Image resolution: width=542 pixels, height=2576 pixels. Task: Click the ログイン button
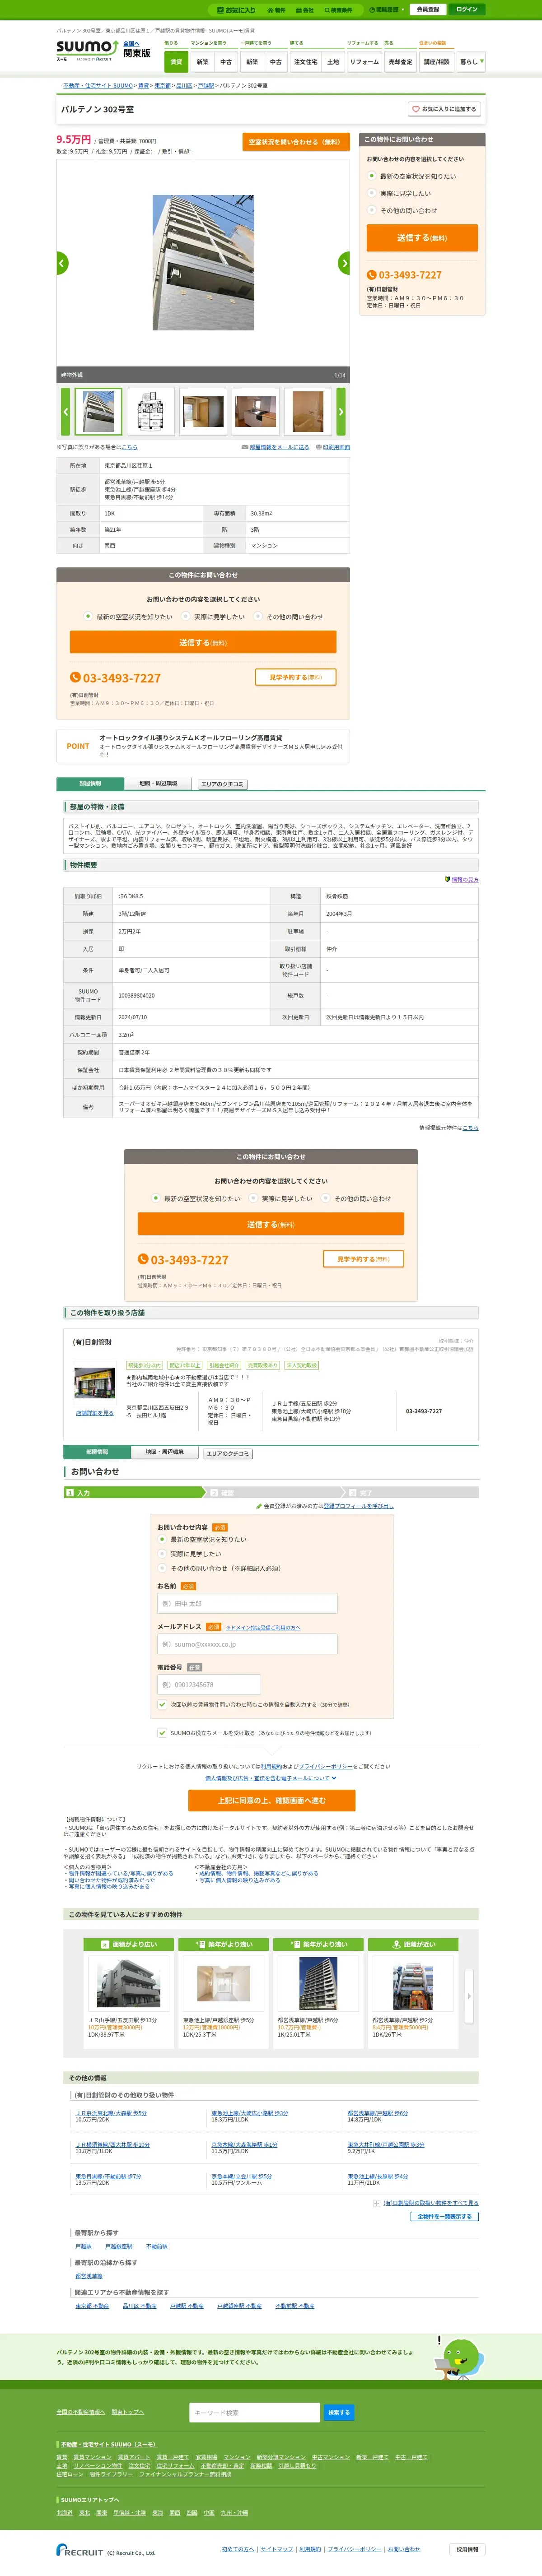(466, 9)
